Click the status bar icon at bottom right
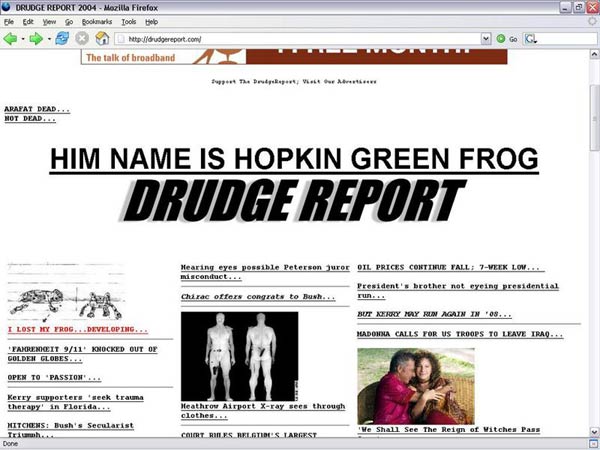 [594, 444]
